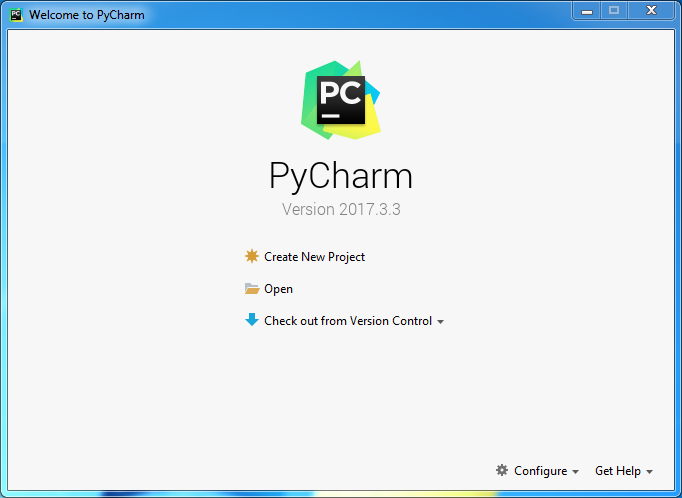The image size is (682, 498).
Task: Expand the Configure dropdown arrow
Action: (x=575, y=472)
